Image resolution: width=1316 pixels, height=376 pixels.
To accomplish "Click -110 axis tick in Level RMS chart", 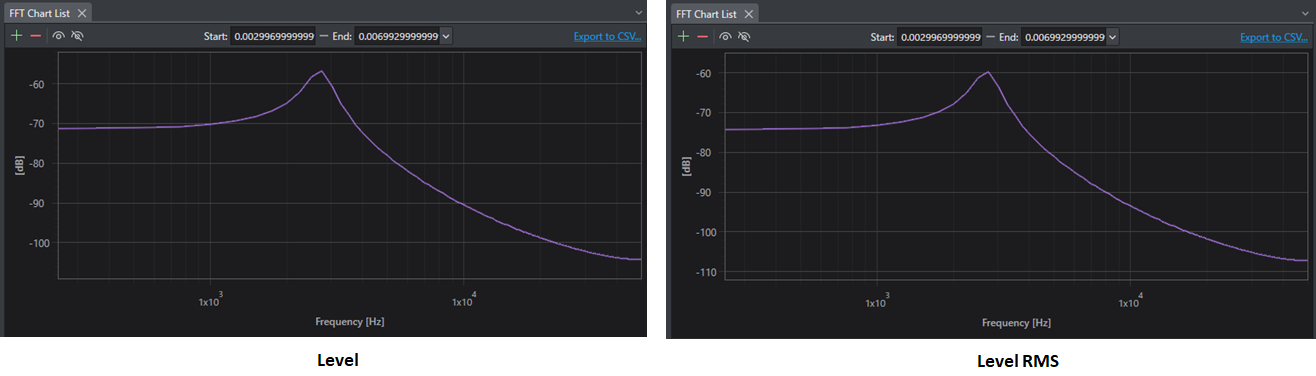I will pyautogui.click(x=707, y=272).
